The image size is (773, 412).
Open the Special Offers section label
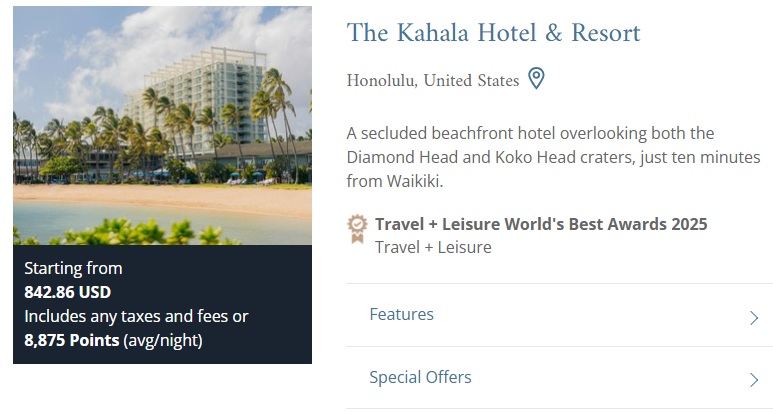pos(420,377)
